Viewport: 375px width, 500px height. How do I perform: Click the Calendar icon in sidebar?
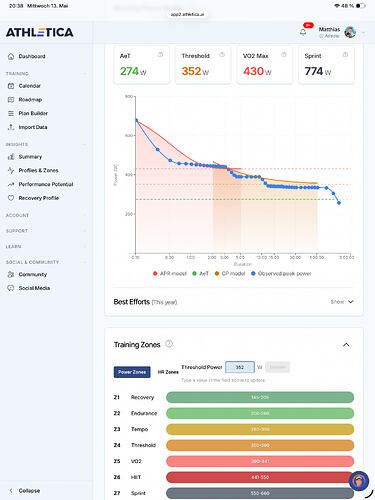coord(11,86)
